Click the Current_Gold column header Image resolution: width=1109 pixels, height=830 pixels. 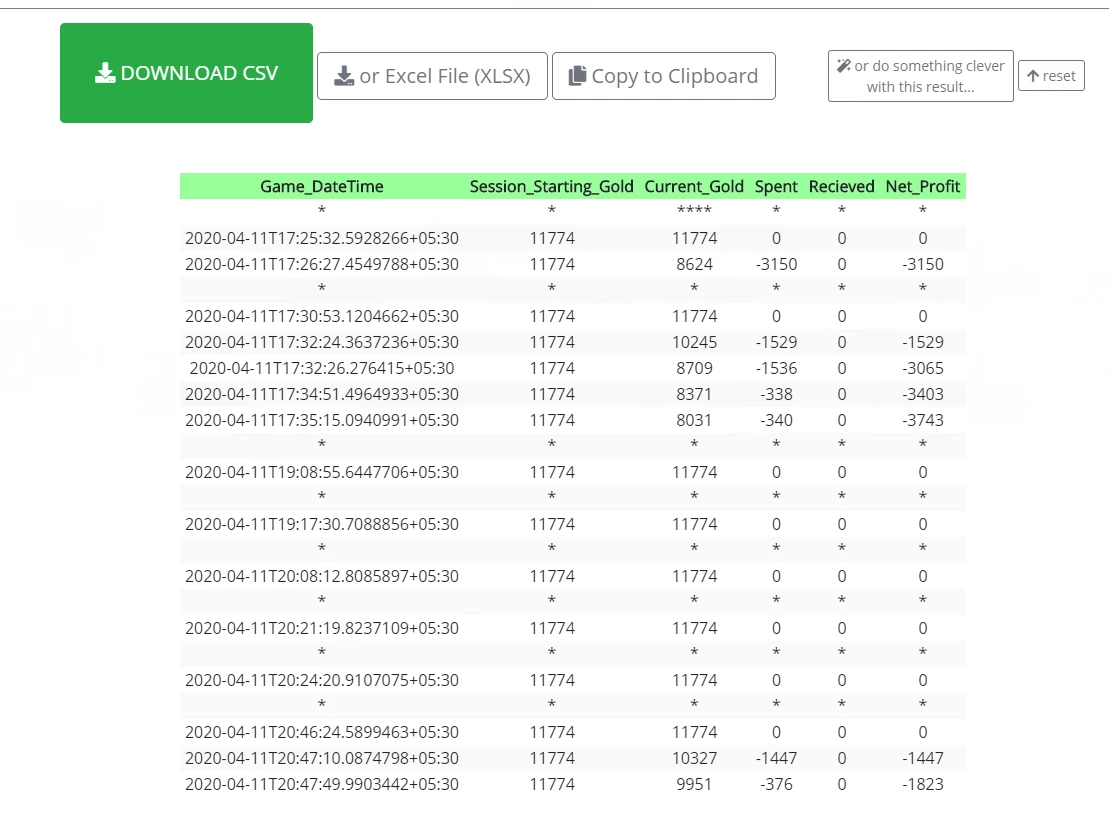694,186
